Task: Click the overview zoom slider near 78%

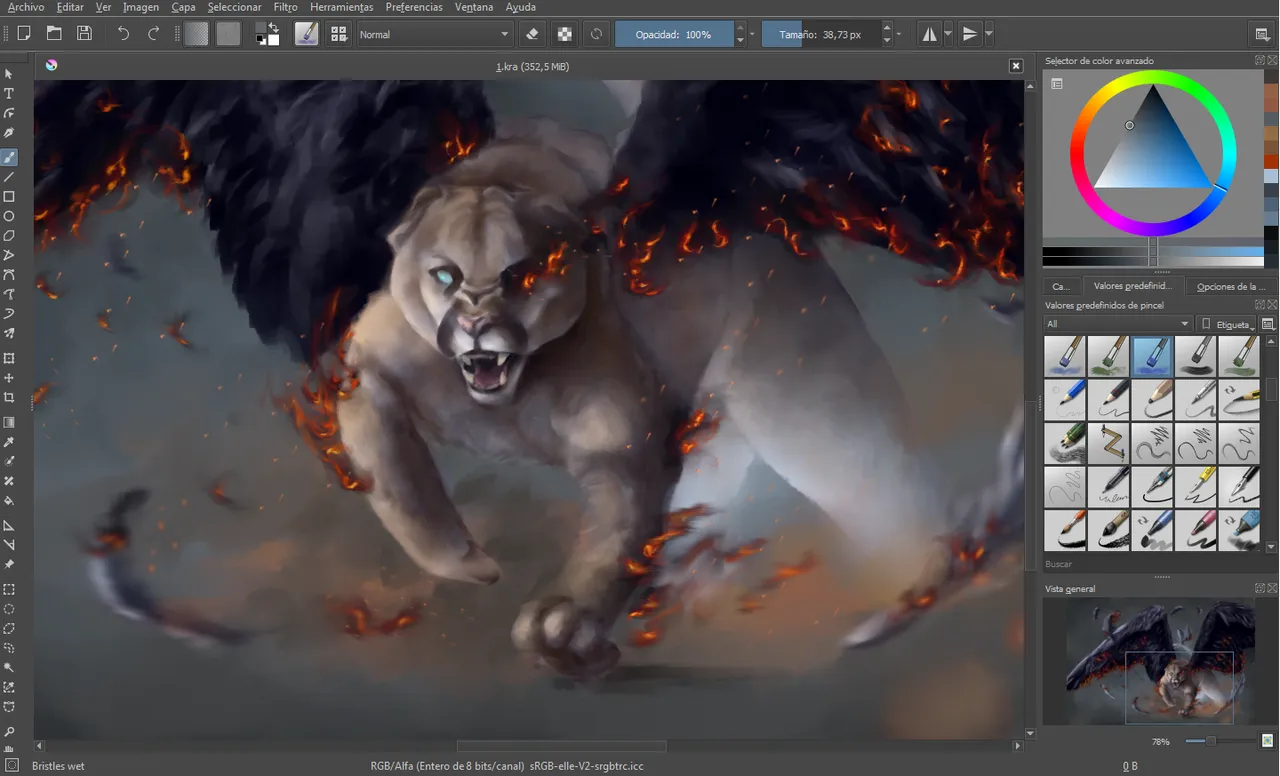Action: coord(1220,741)
